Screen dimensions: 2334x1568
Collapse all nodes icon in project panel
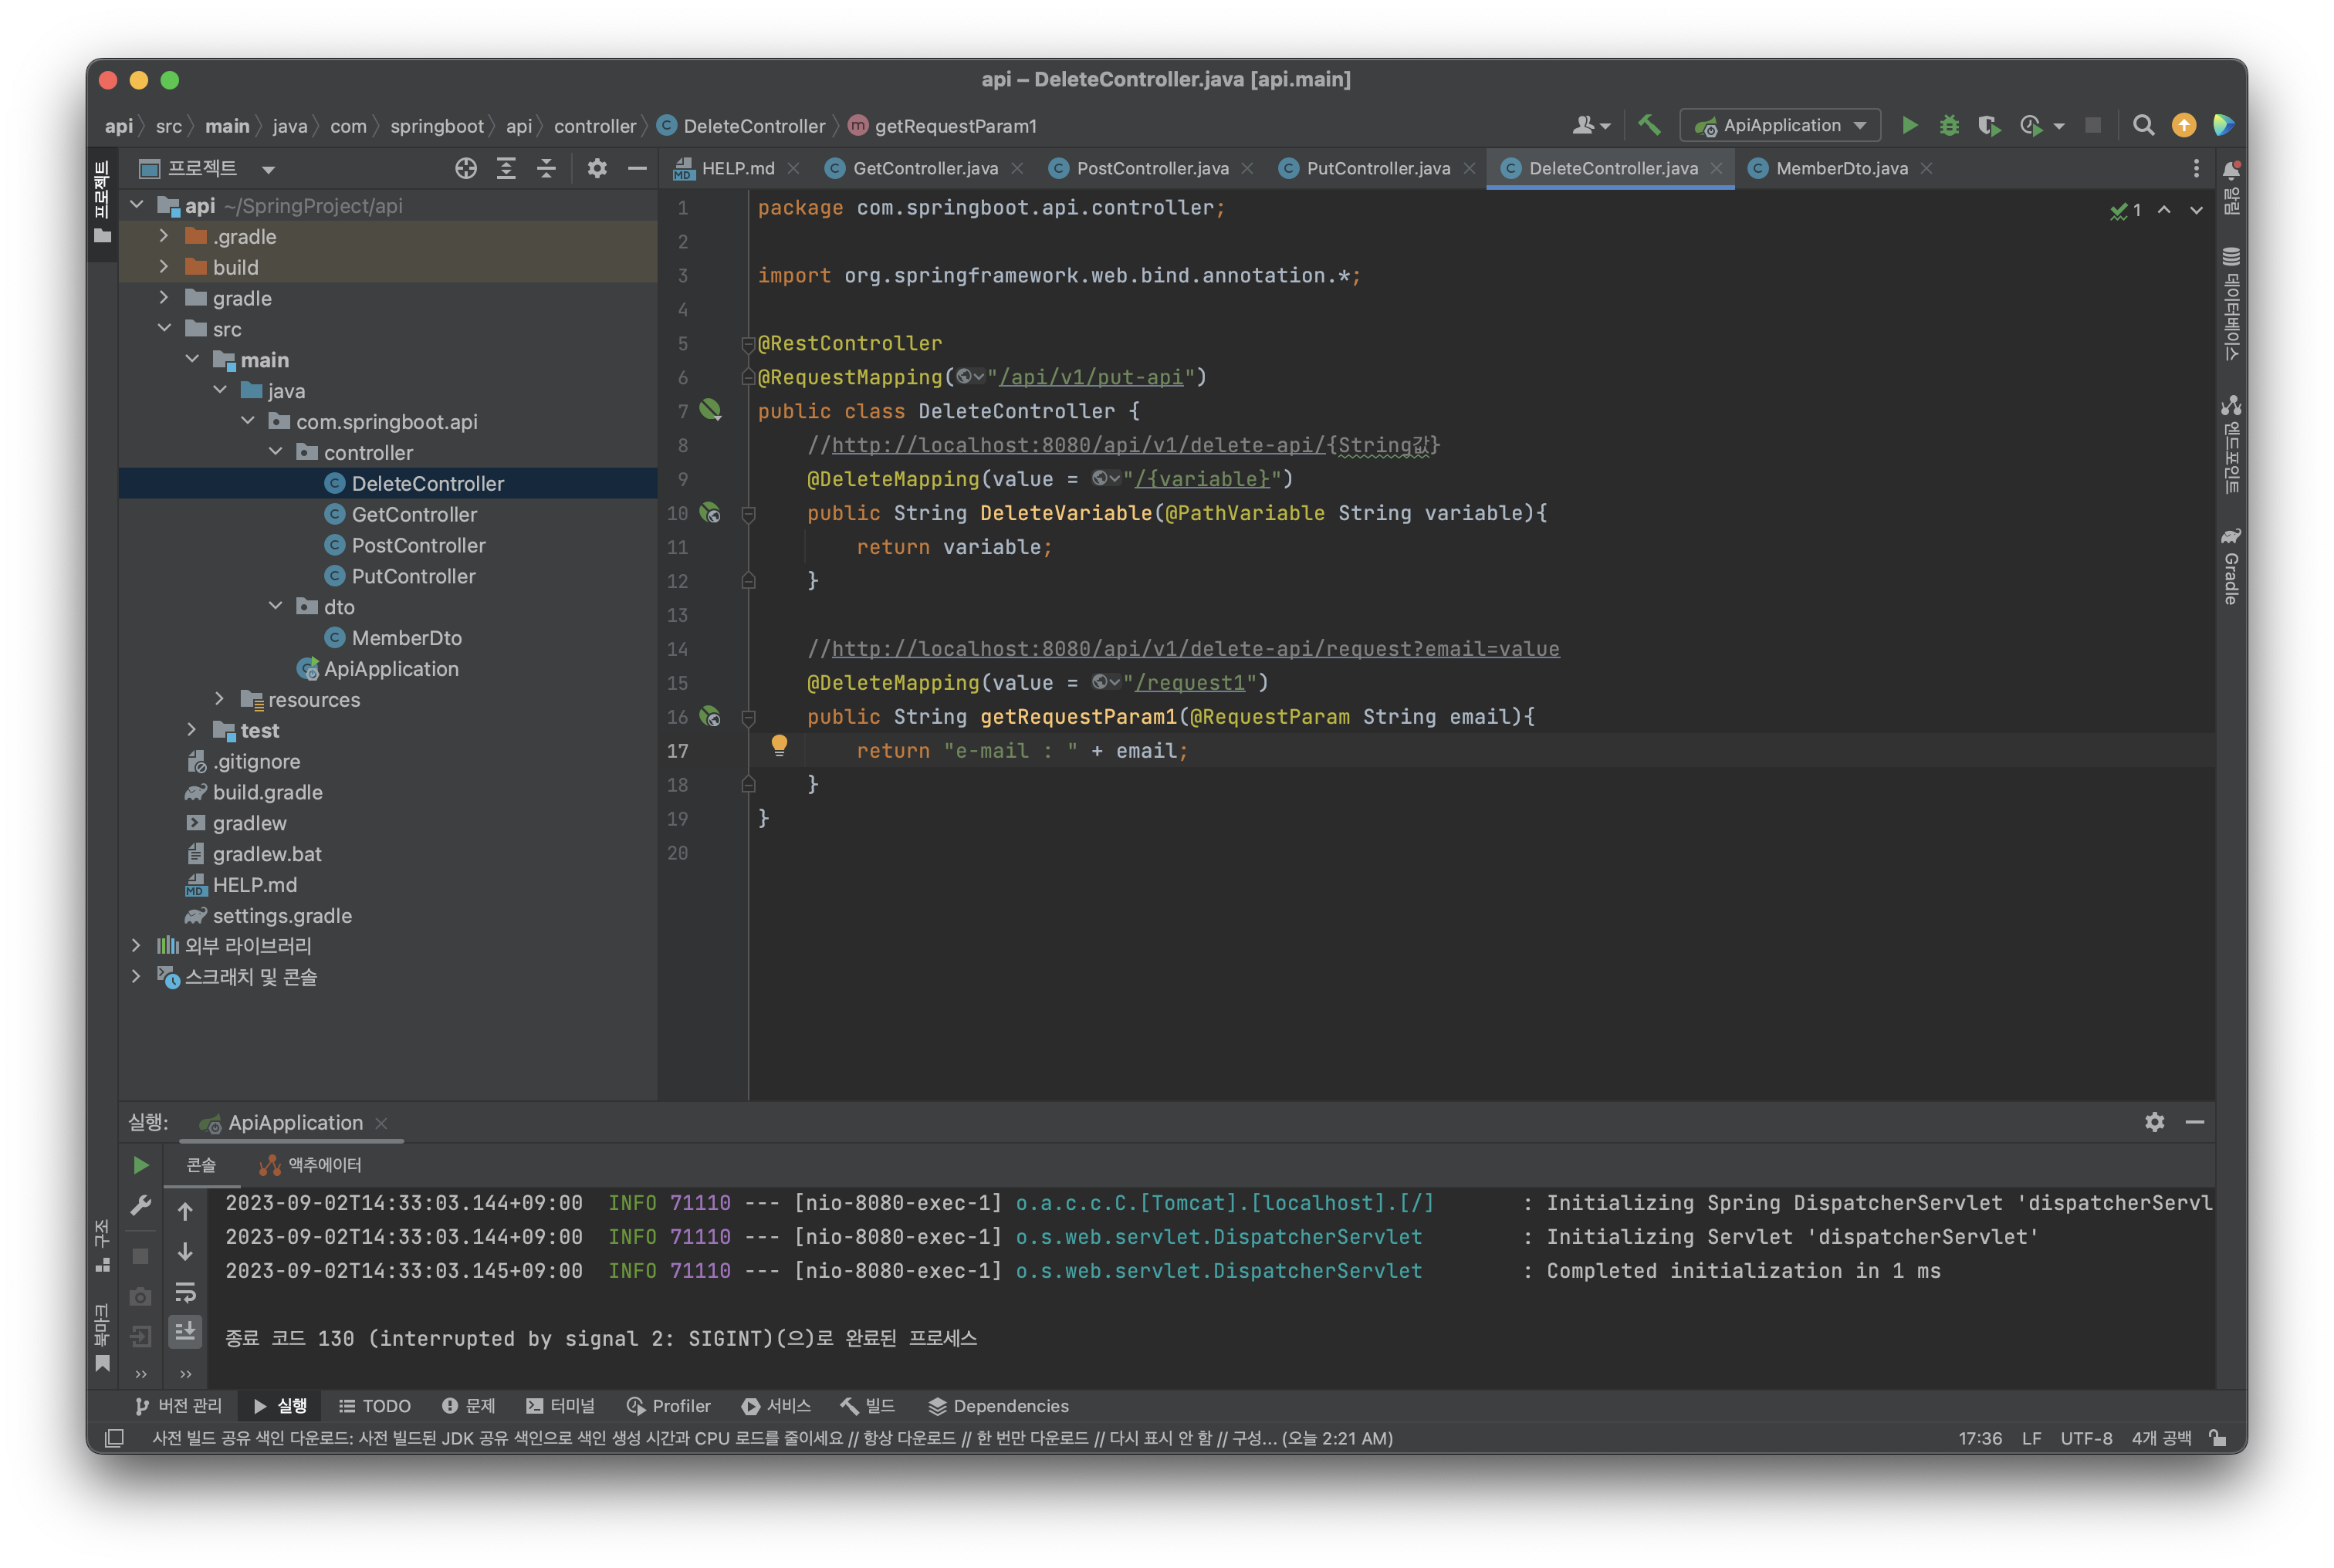click(x=546, y=168)
